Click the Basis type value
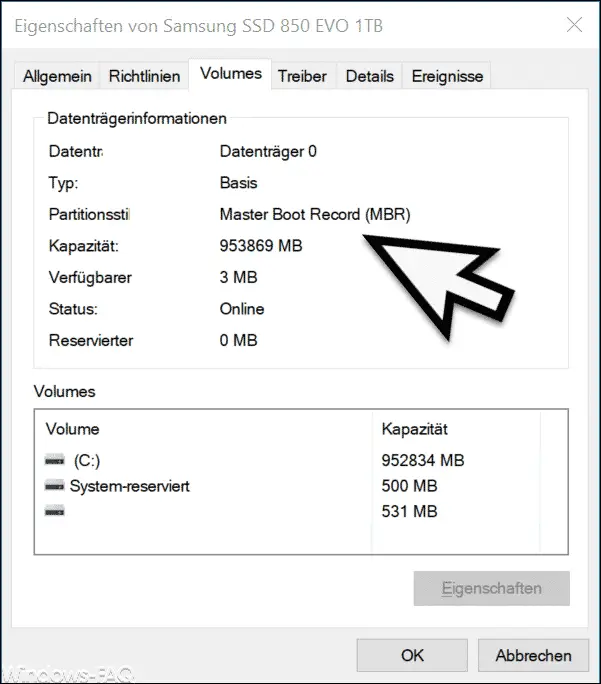 (x=238, y=183)
